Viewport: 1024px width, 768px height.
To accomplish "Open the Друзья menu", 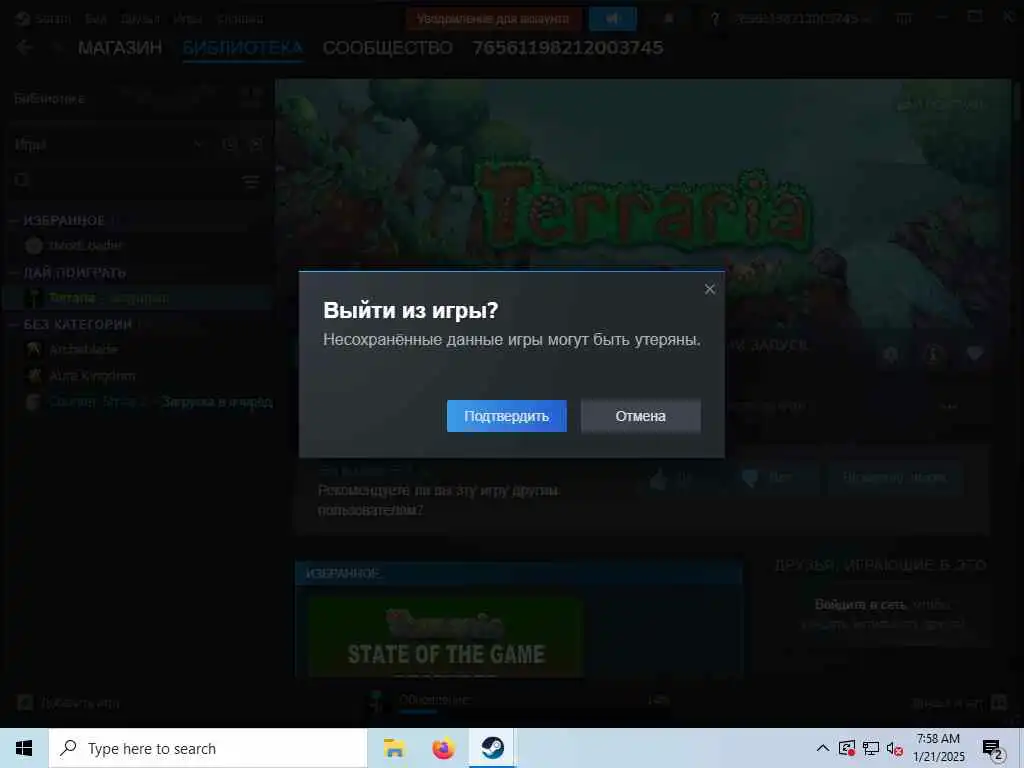I will pos(140,19).
